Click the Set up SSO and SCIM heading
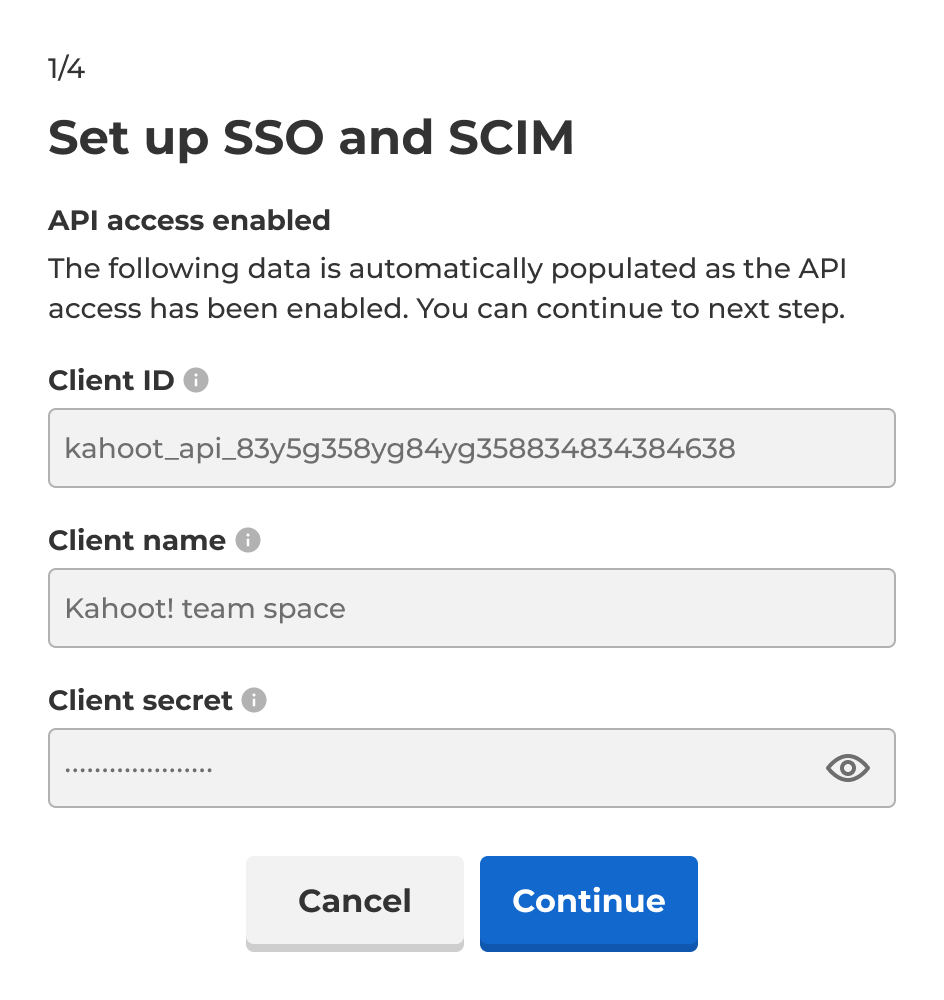The height and width of the screenshot is (1000, 944). pos(311,138)
